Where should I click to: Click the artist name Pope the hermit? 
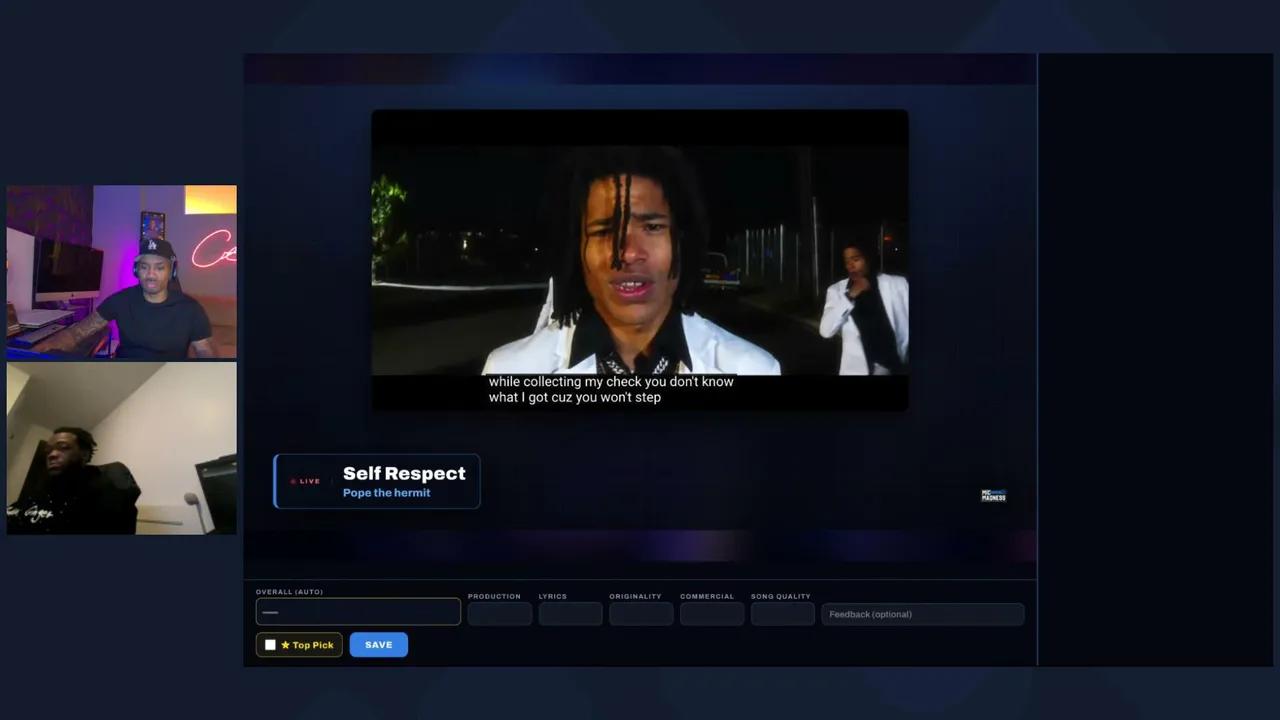point(386,493)
